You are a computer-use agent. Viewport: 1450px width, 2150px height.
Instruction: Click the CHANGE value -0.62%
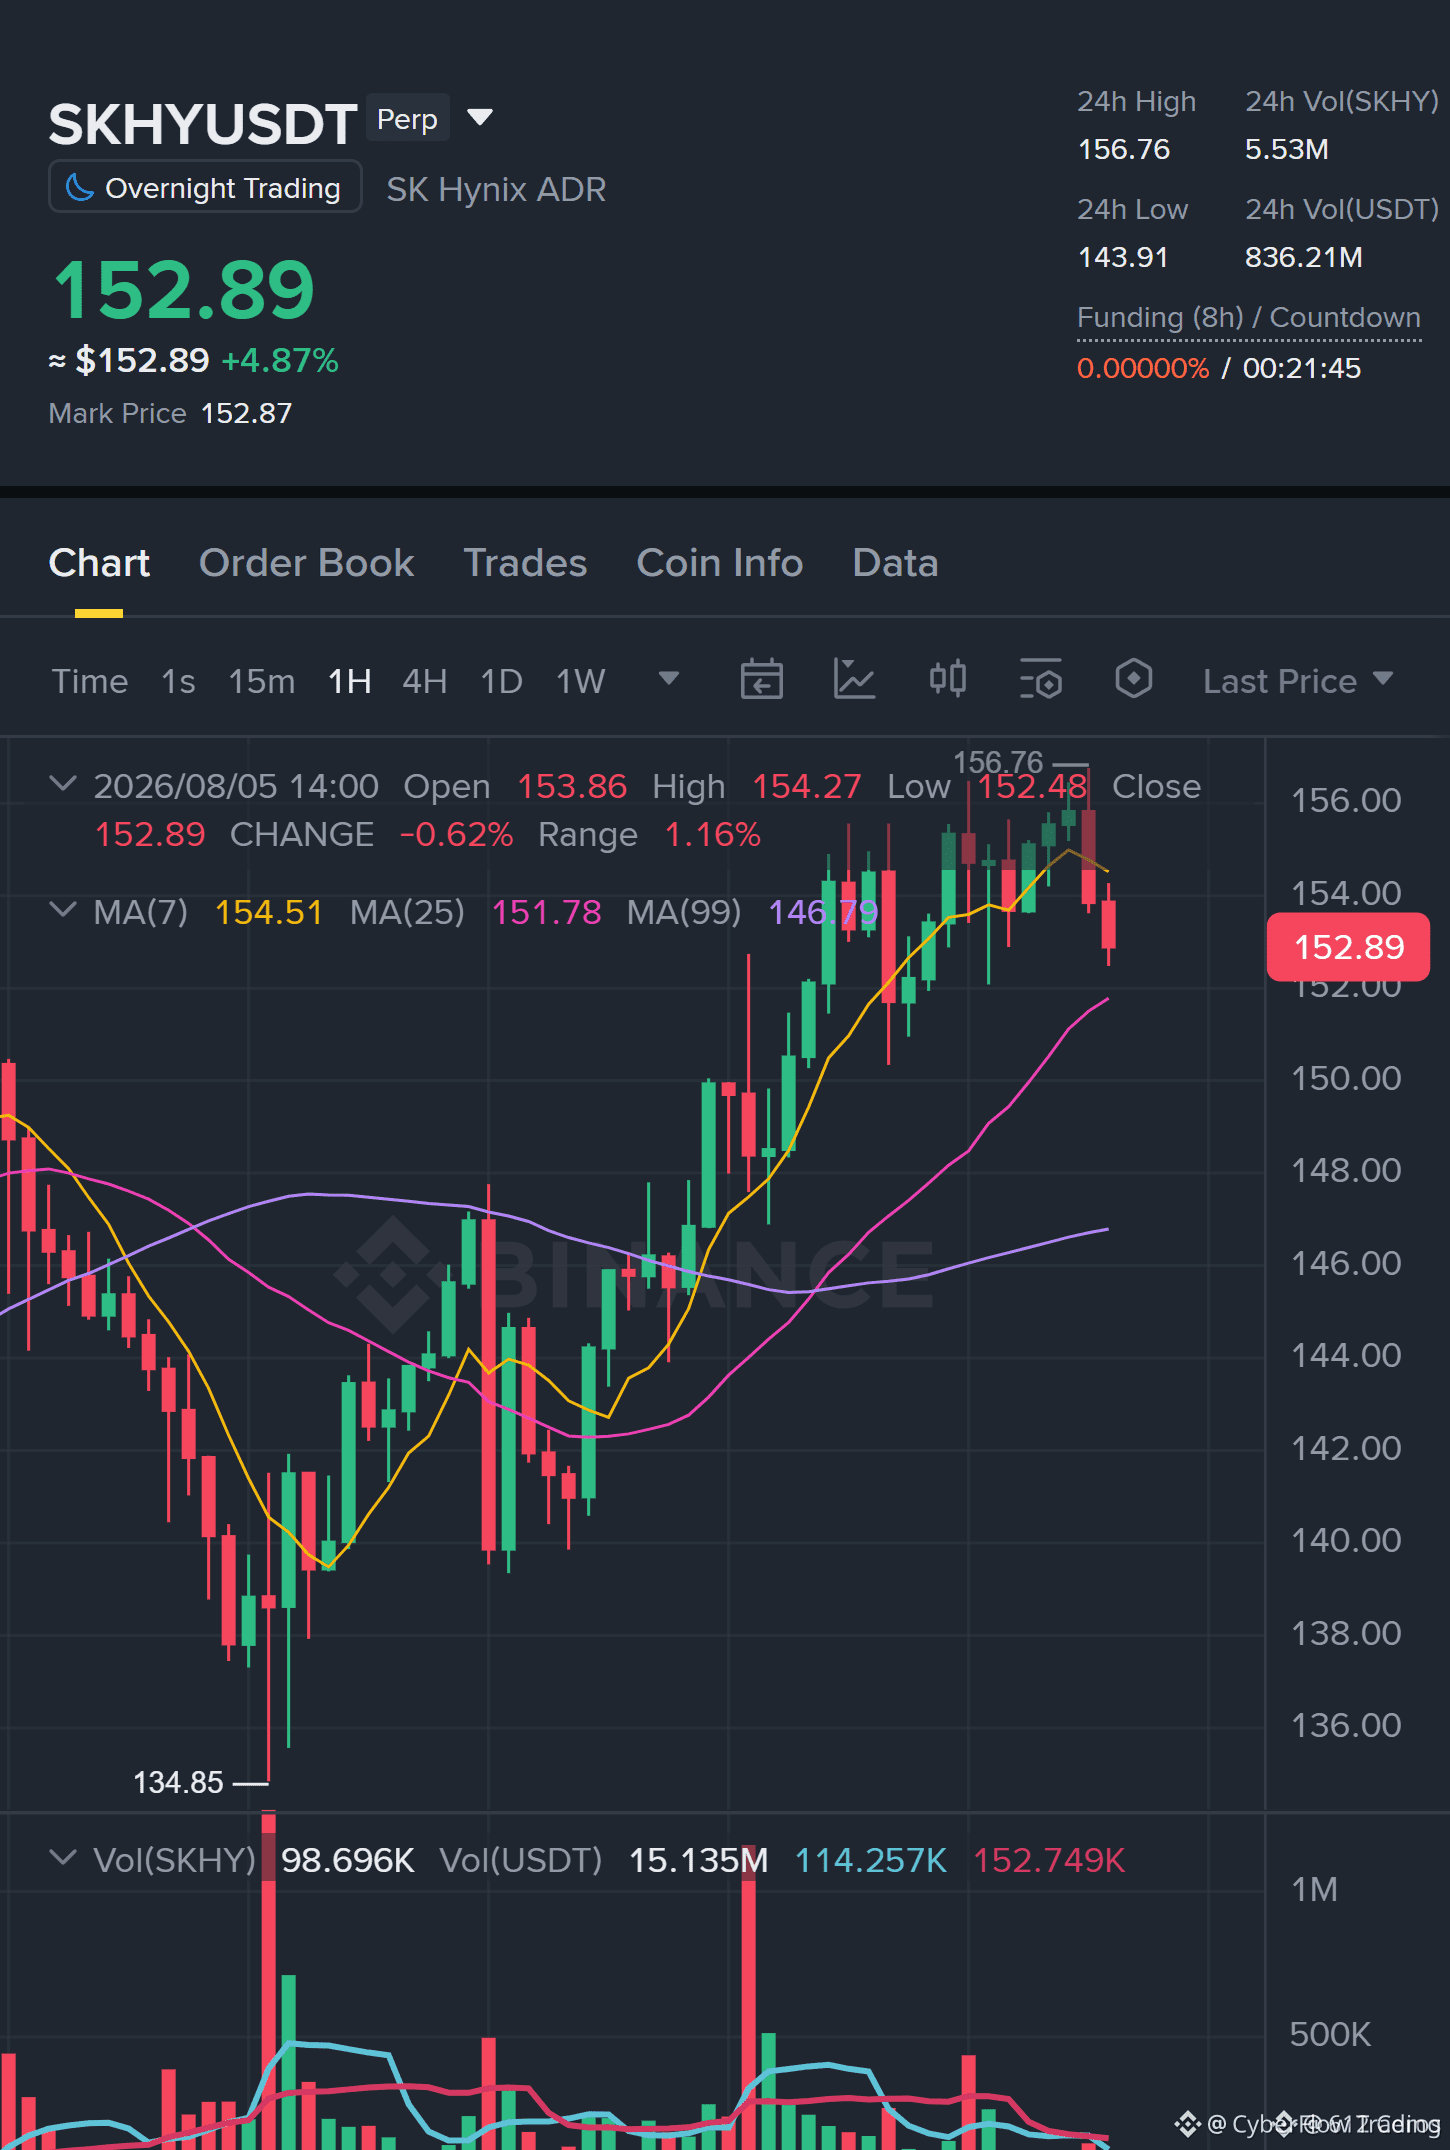(456, 834)
